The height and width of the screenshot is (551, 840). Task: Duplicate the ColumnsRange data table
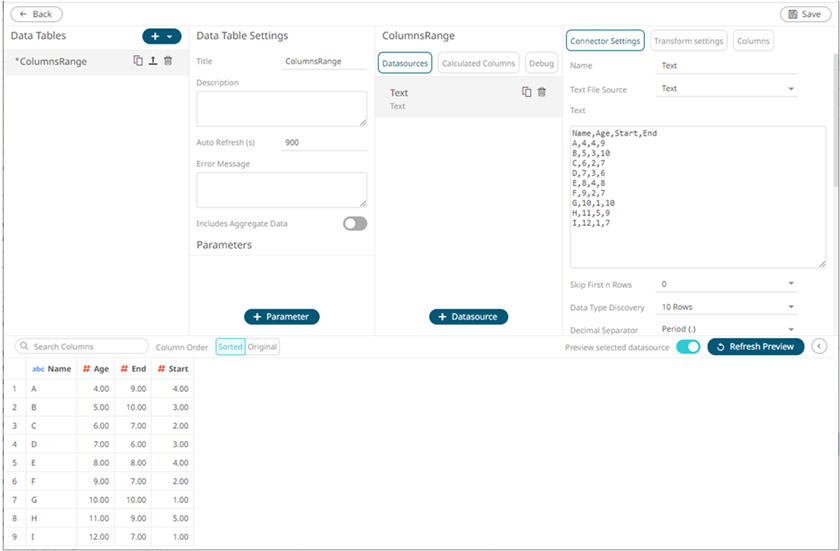coord(138,61)
